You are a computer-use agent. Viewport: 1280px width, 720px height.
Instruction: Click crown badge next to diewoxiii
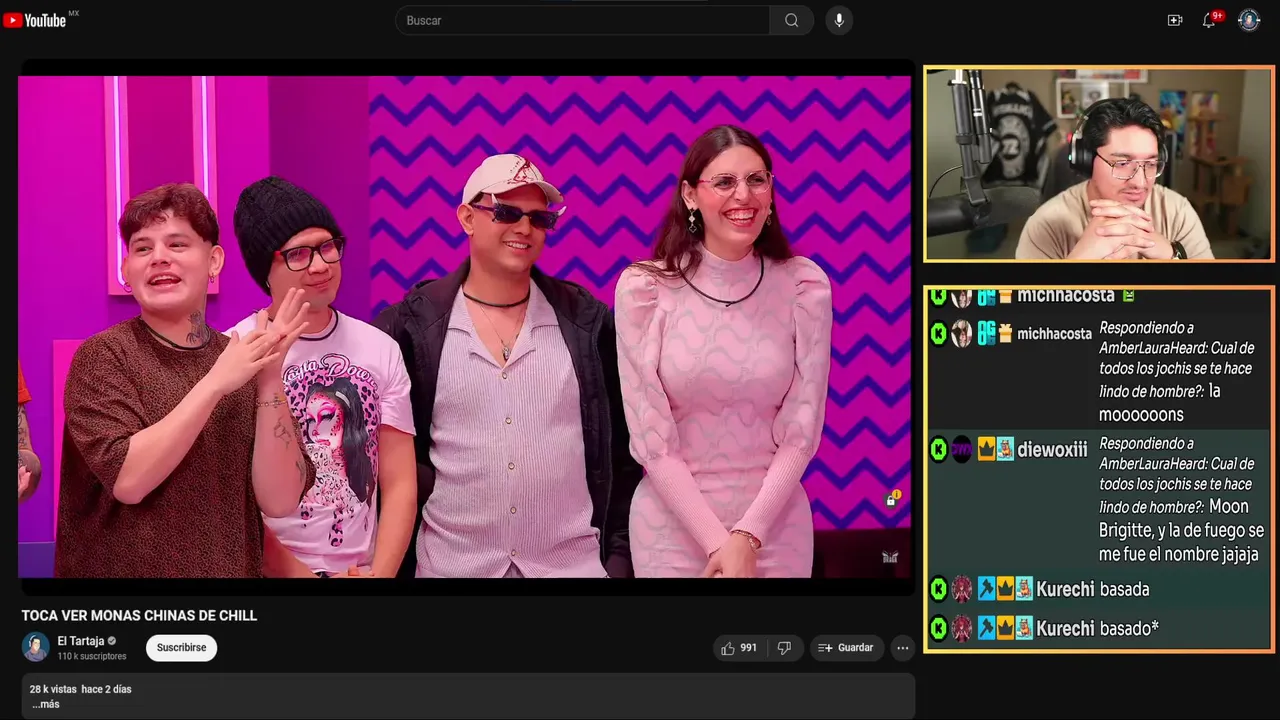pos(985,450)
